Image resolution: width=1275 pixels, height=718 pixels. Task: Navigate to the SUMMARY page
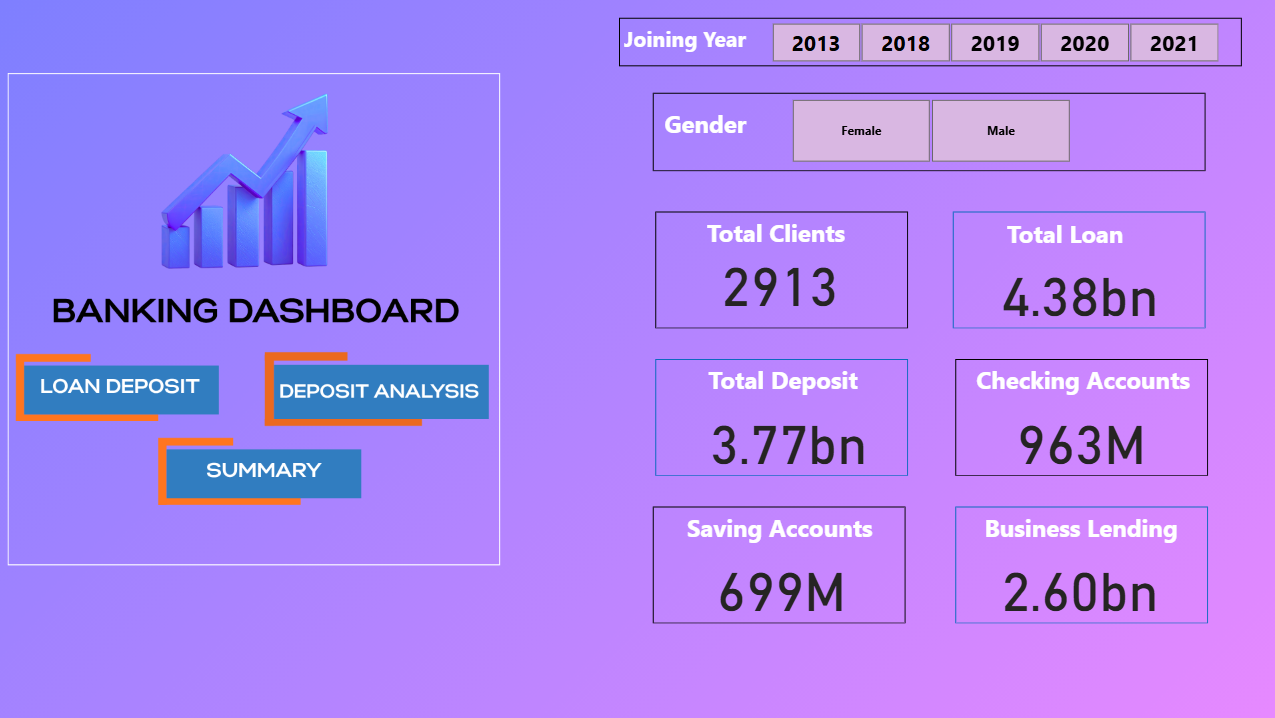coord(260,471)
